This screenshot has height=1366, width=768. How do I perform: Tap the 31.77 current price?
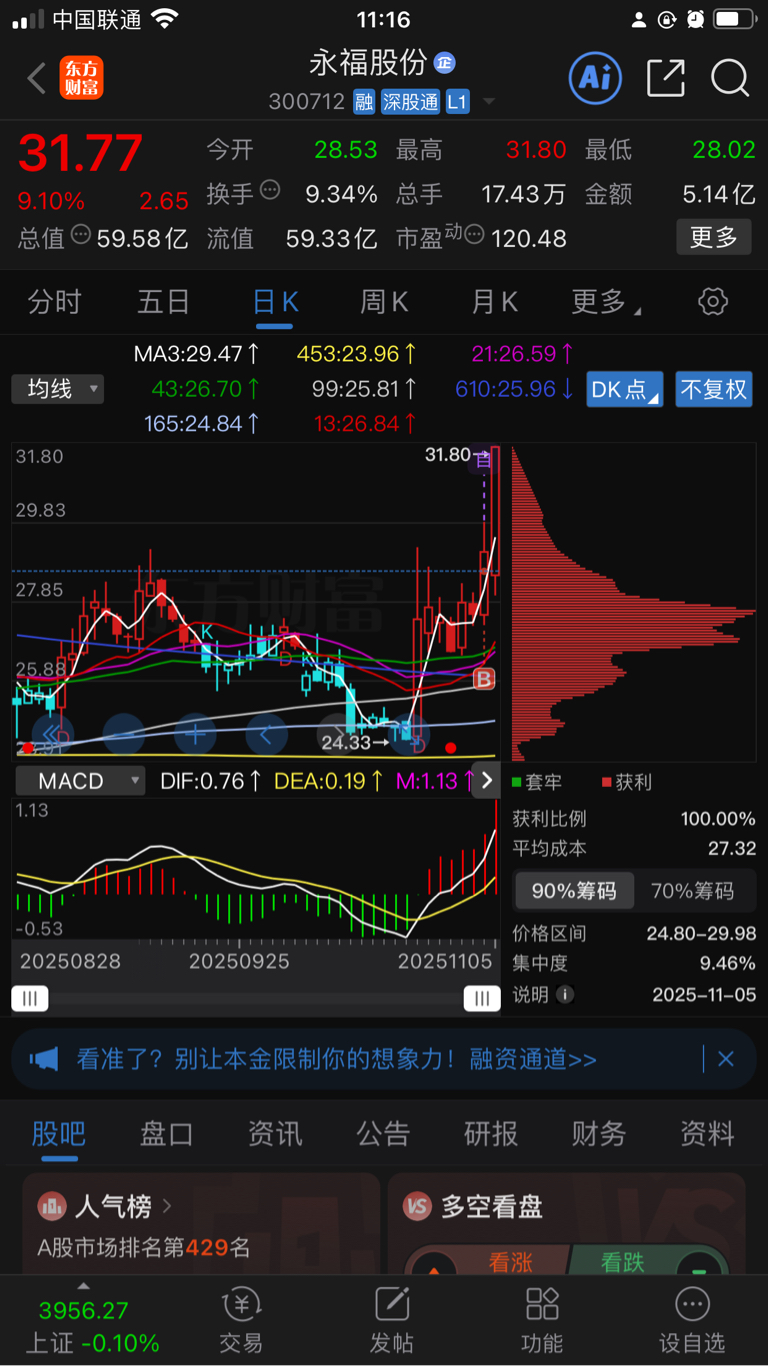click(81, 154)
